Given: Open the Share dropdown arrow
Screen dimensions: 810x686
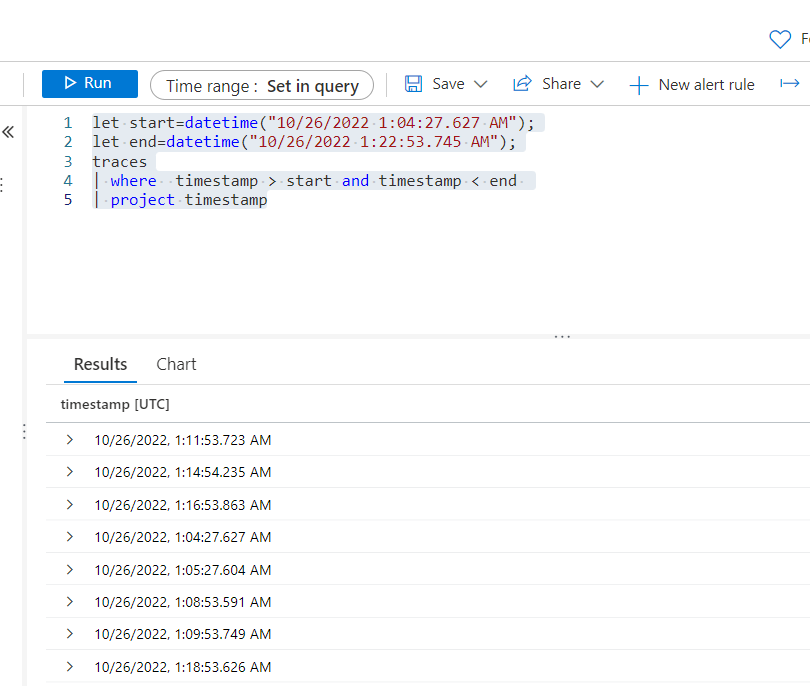Looking at the screenshot, I should (597, 84).
